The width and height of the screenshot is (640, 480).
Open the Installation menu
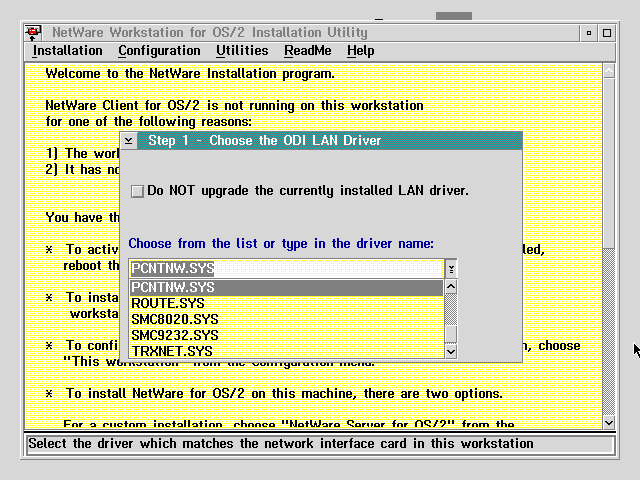pyautogui.click(x=68, y=51)
